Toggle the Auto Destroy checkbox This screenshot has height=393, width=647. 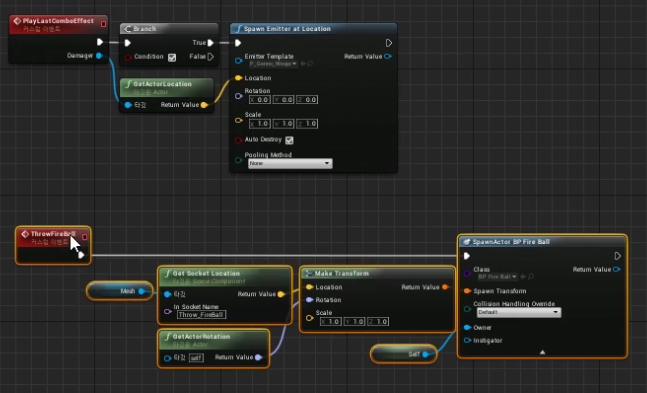pos(289,140)
